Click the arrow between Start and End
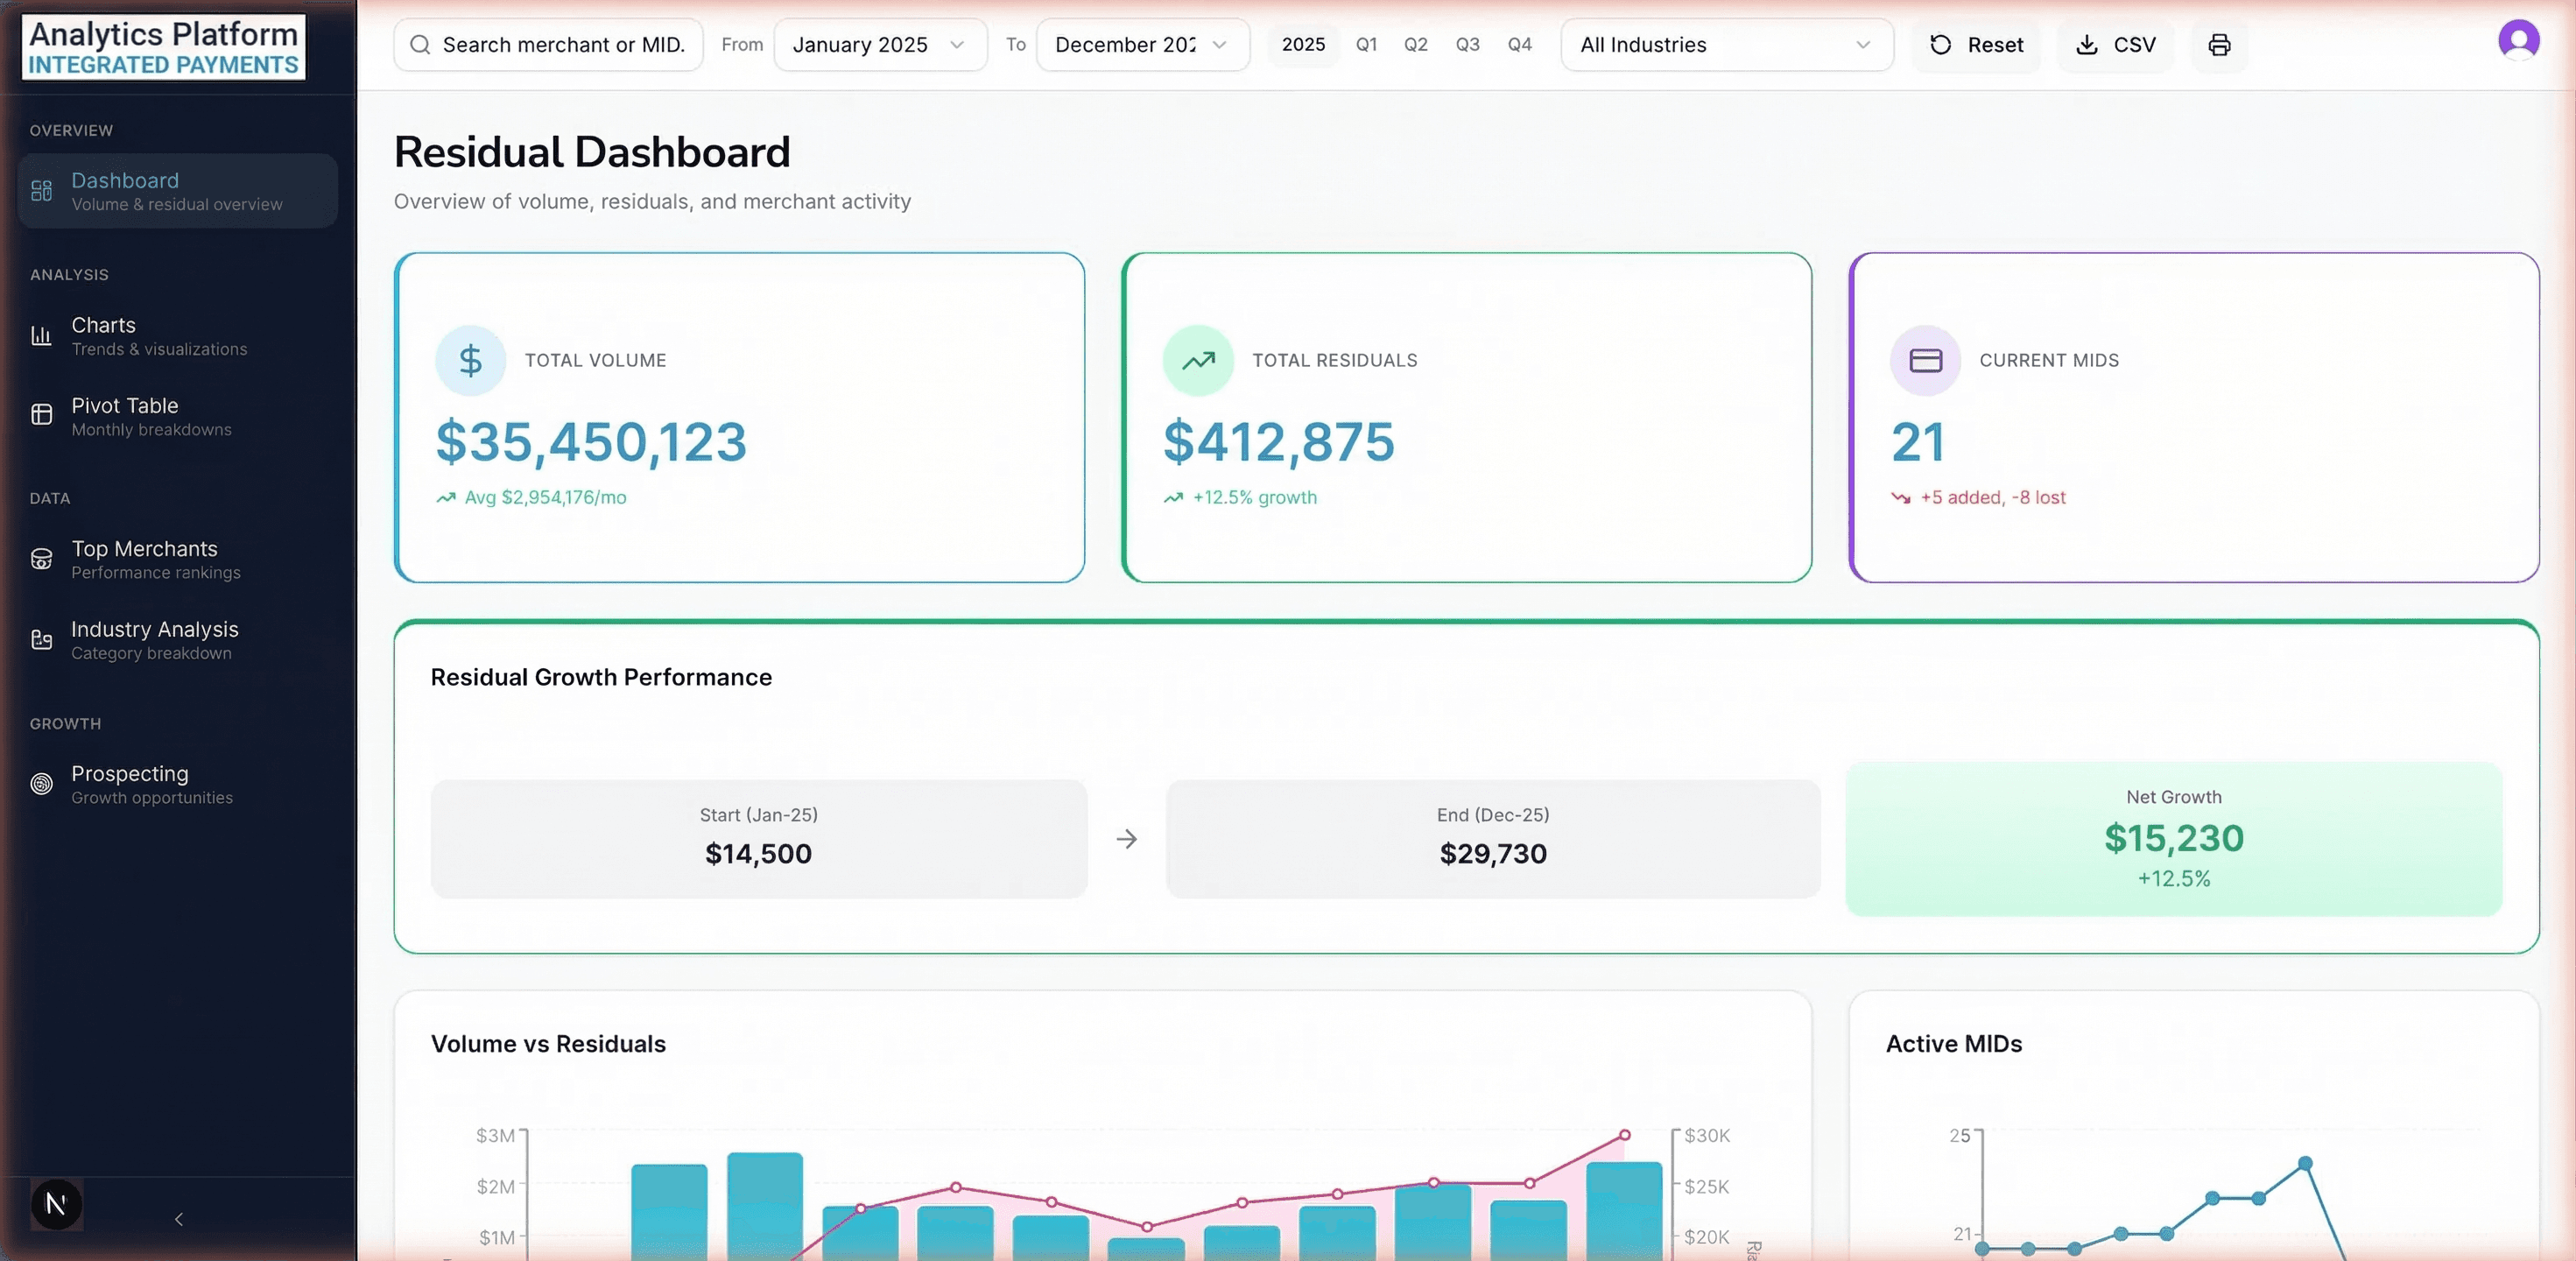2576x1261 pixels. click(x=1127, y=839)
